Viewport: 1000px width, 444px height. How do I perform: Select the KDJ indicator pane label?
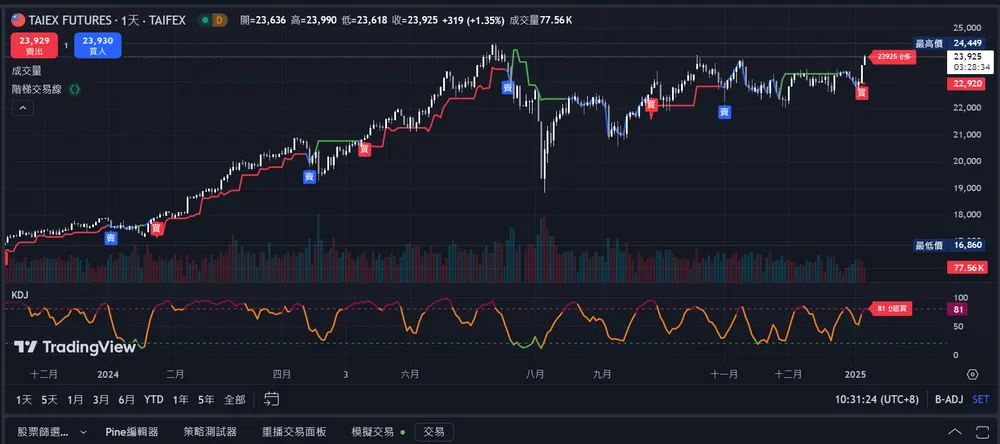pos(20,295)
